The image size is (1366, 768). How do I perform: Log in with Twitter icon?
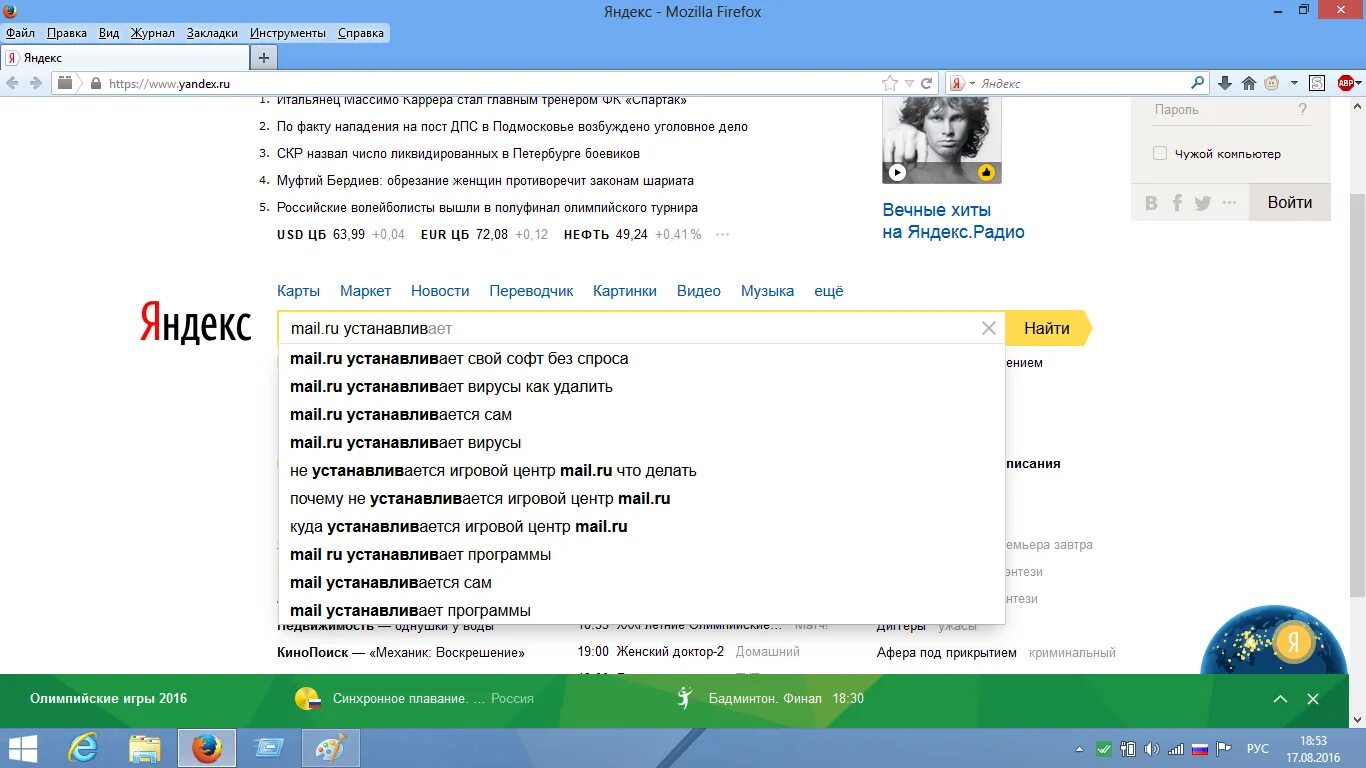1203,203
